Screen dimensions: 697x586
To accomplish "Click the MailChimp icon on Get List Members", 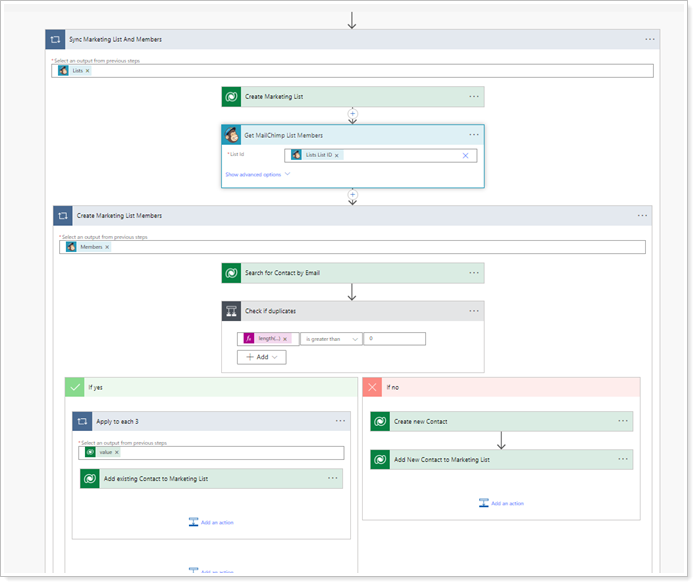I will [x=231, y=135].
